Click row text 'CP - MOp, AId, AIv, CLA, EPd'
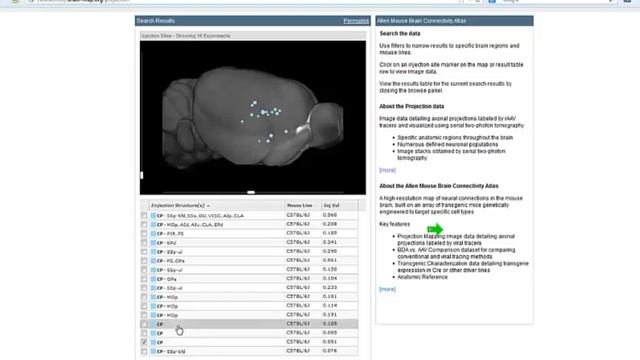 190,225
